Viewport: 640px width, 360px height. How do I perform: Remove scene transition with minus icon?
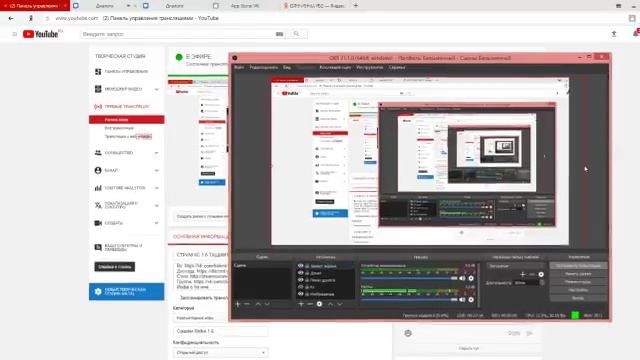532,274
